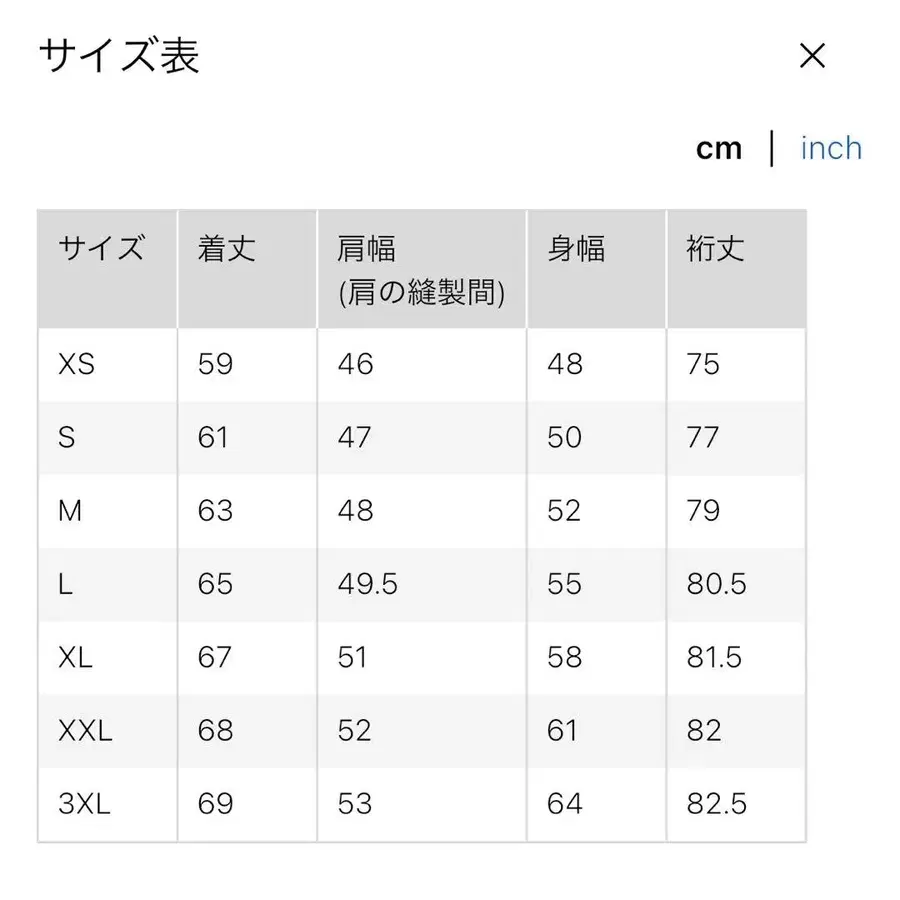The image size is (900, 900).
Task: Click the サイズ column header
Action: pyautogui.click(x=100, y=251)
